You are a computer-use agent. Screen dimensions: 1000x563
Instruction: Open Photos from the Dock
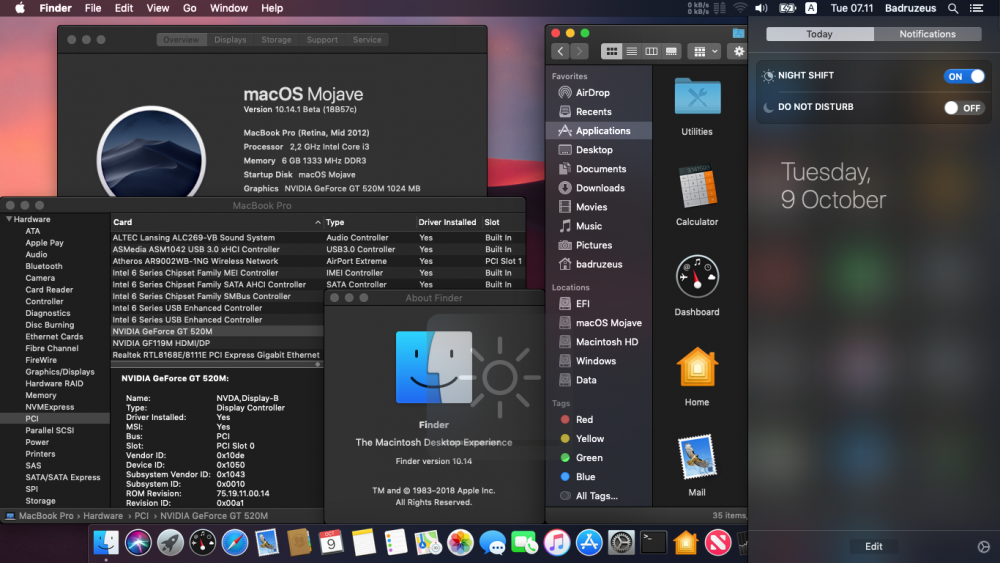pyautogui.click(x=460, y=543)
